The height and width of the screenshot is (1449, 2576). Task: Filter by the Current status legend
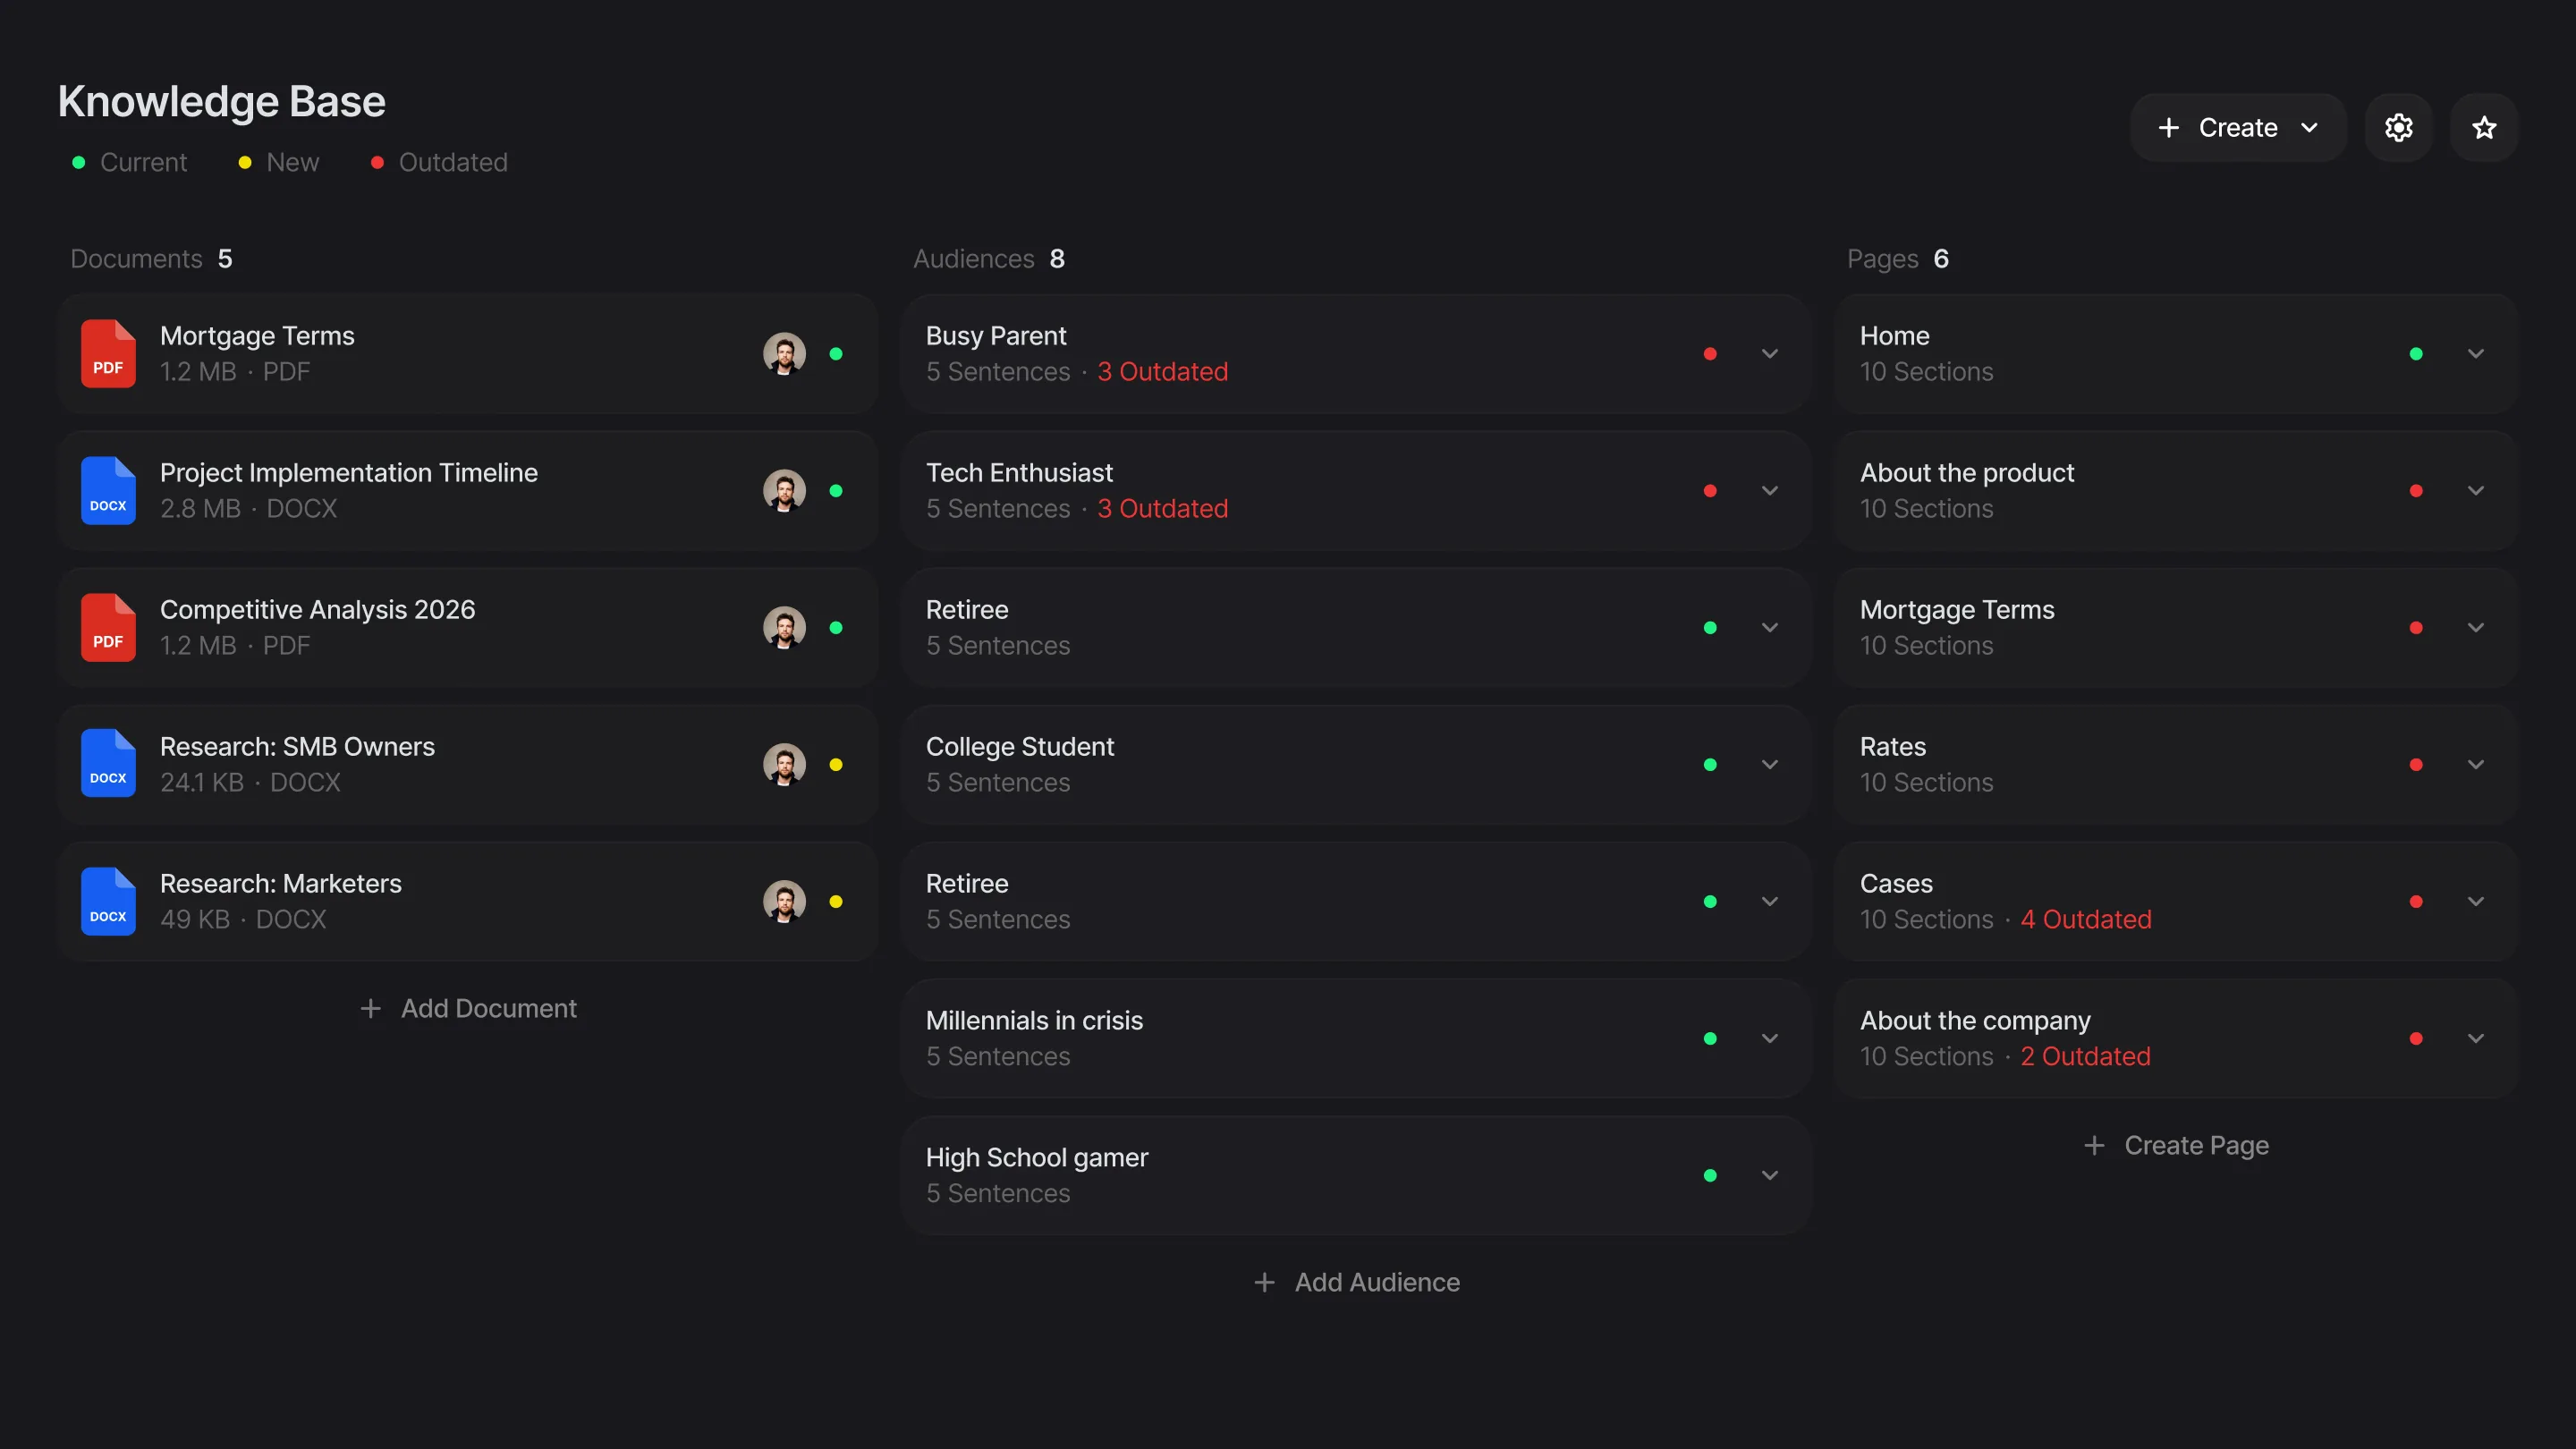coord(130,162)
